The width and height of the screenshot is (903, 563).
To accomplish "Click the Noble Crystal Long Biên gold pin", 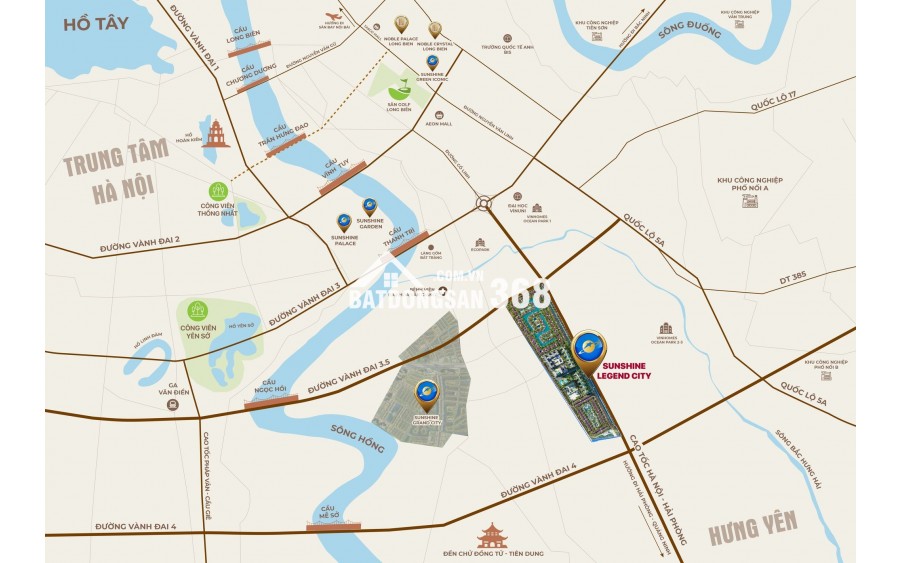I will click(x=435, y=30).
